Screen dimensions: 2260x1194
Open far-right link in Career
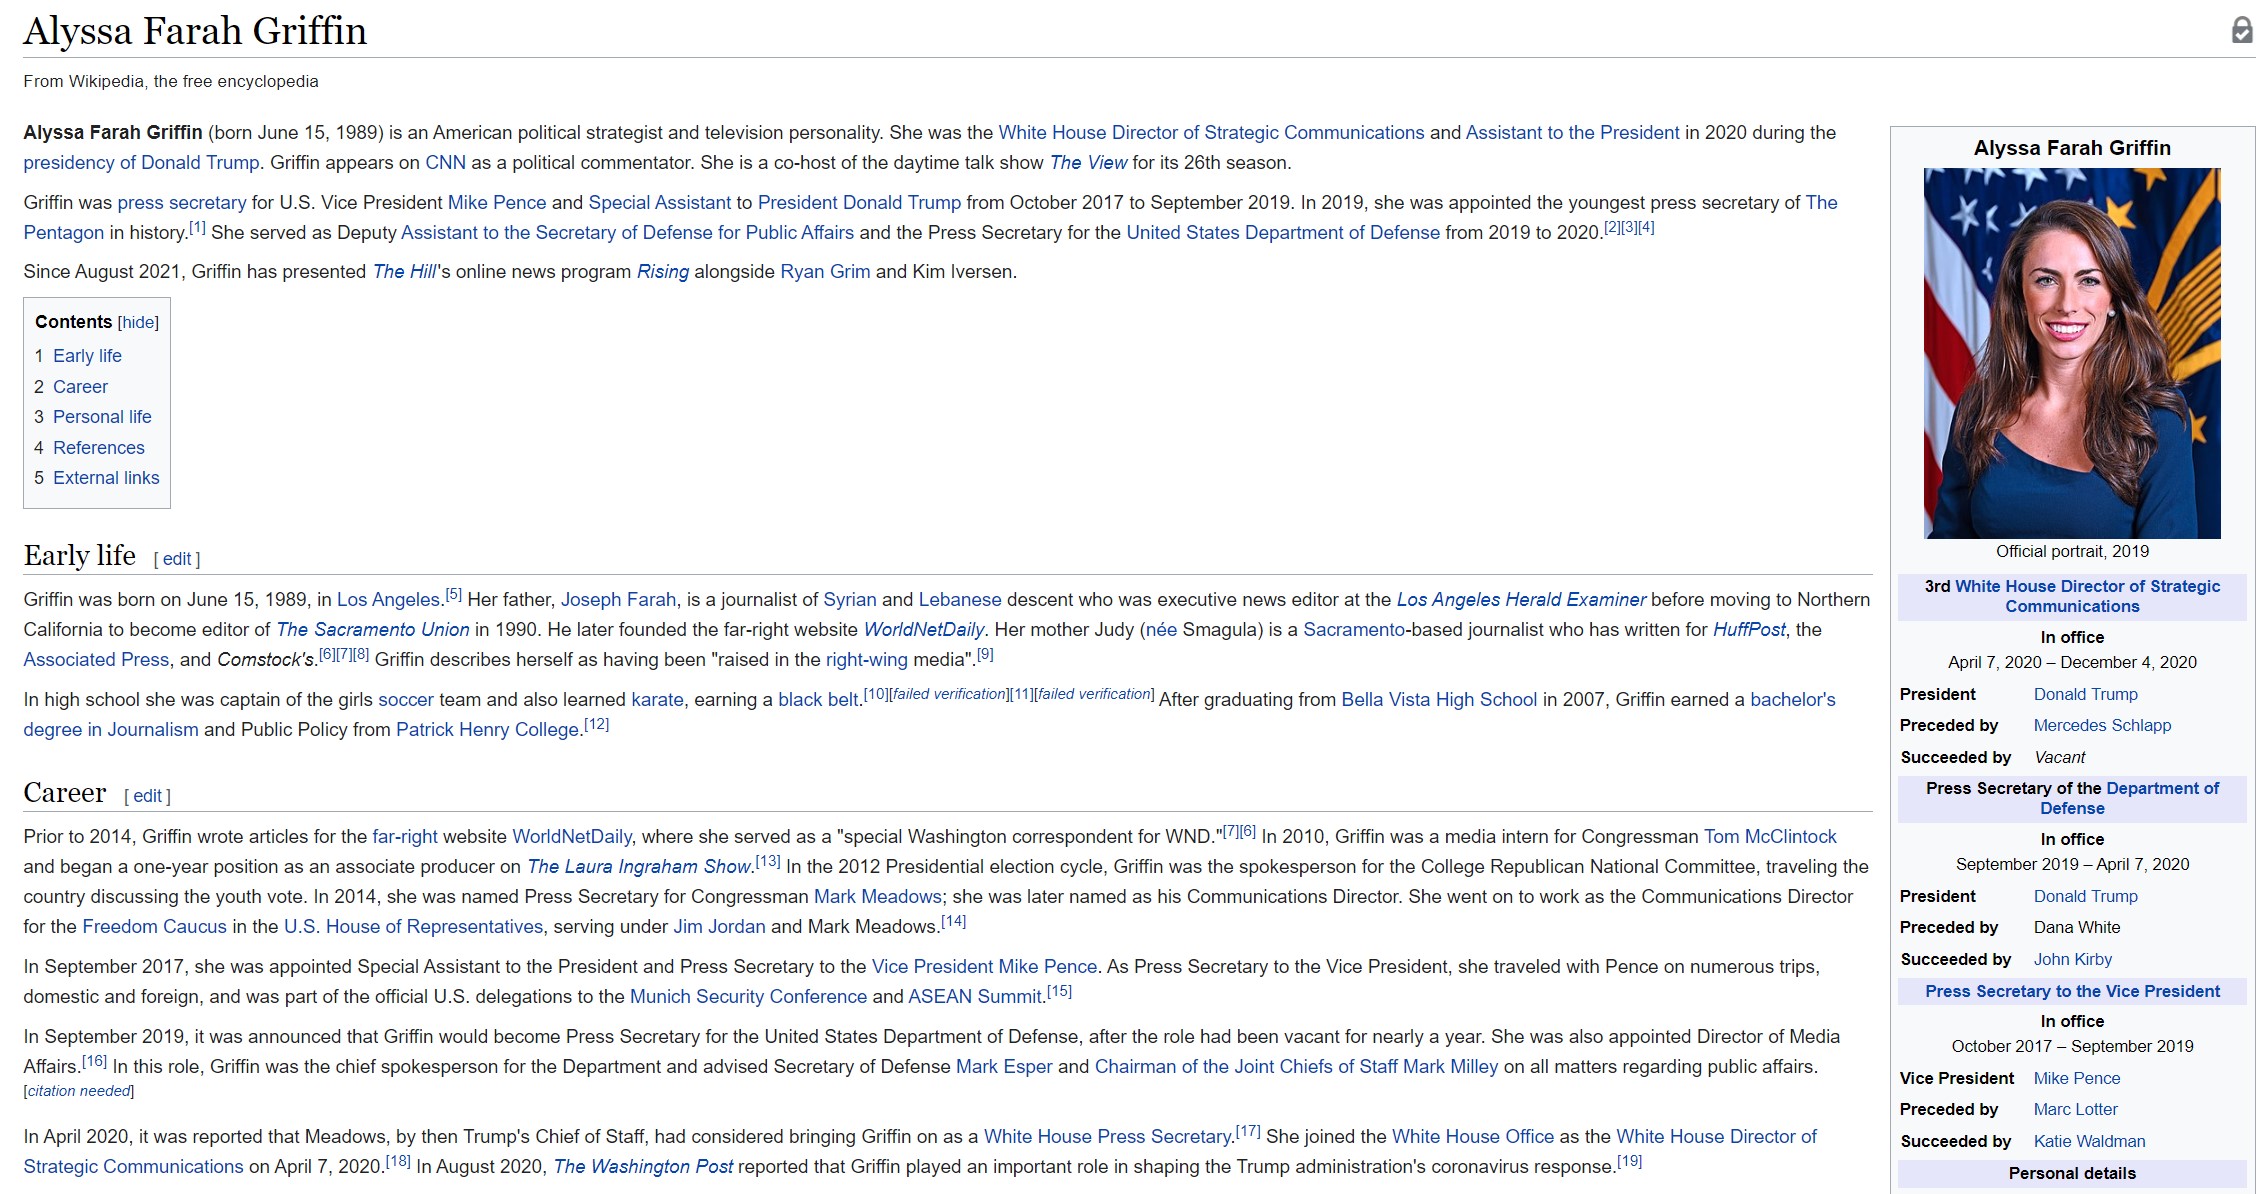coord(405,837)
